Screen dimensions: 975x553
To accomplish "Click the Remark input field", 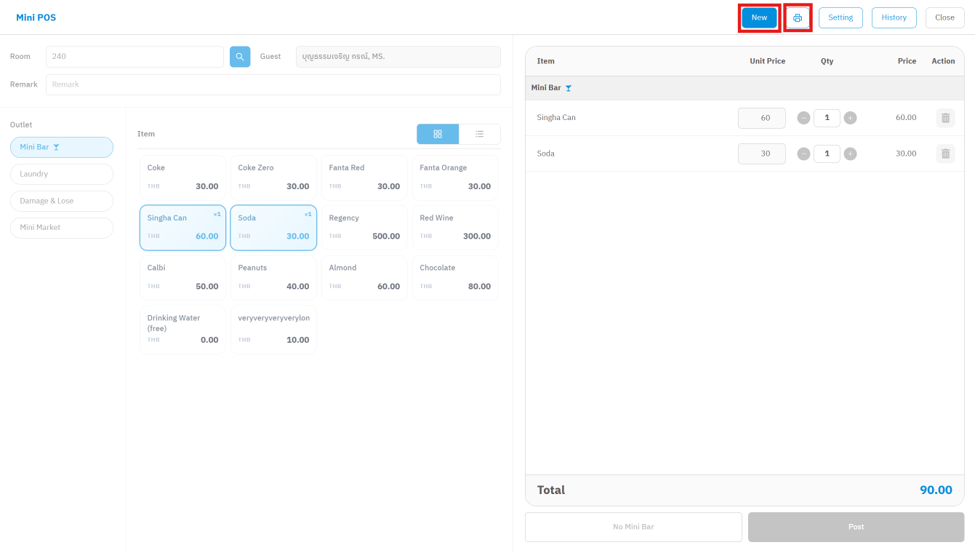I will [x=273, y=85].
